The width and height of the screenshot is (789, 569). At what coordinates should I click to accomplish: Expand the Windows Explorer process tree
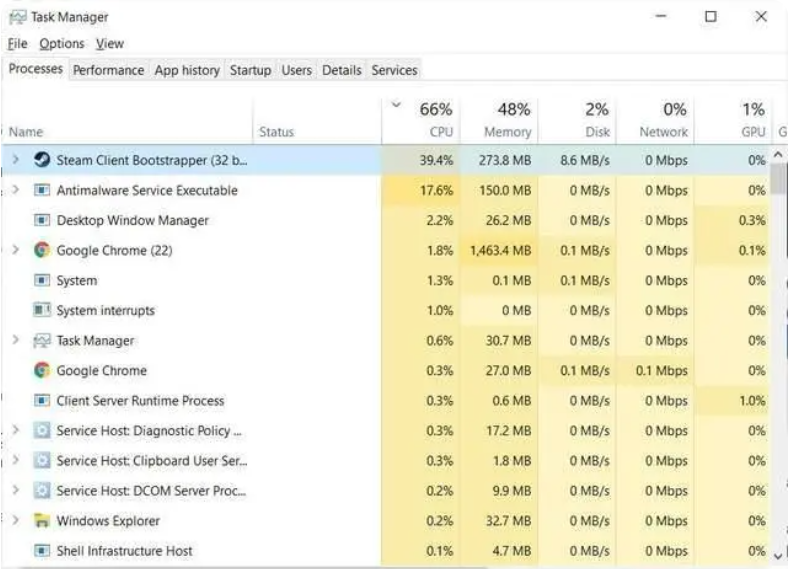[15, 521]
